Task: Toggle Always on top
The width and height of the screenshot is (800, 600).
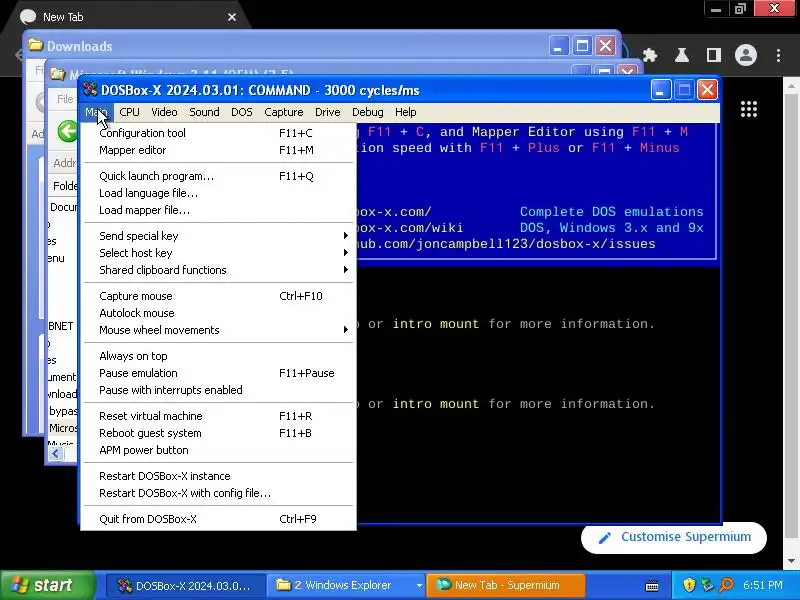Action: click(x=218, y=356)
